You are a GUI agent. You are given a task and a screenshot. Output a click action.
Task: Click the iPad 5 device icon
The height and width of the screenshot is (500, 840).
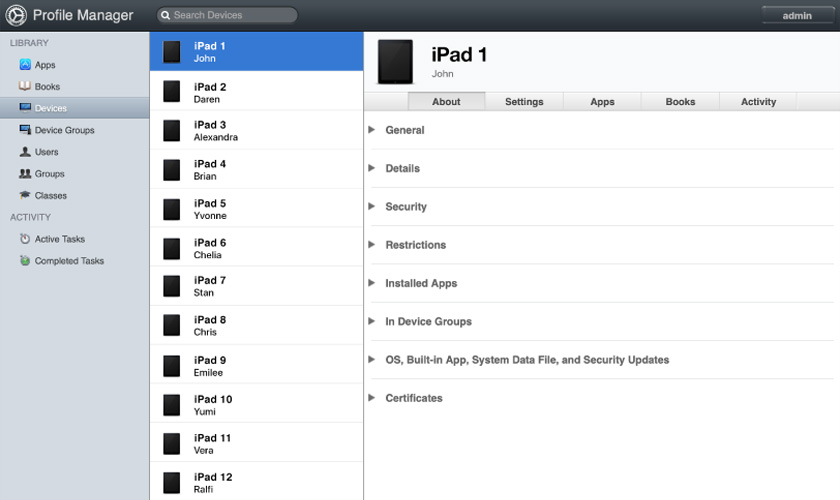coord(171,210)
